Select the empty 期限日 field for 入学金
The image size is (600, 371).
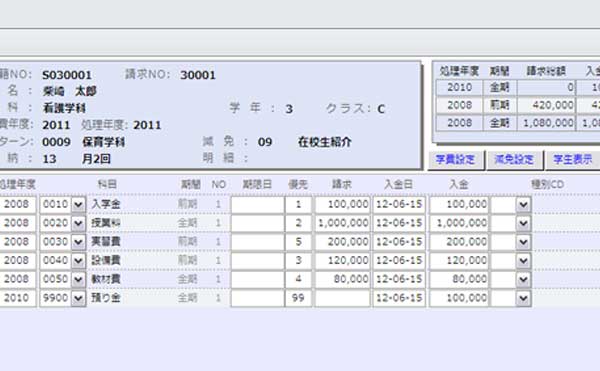click(x=258, y=204)
